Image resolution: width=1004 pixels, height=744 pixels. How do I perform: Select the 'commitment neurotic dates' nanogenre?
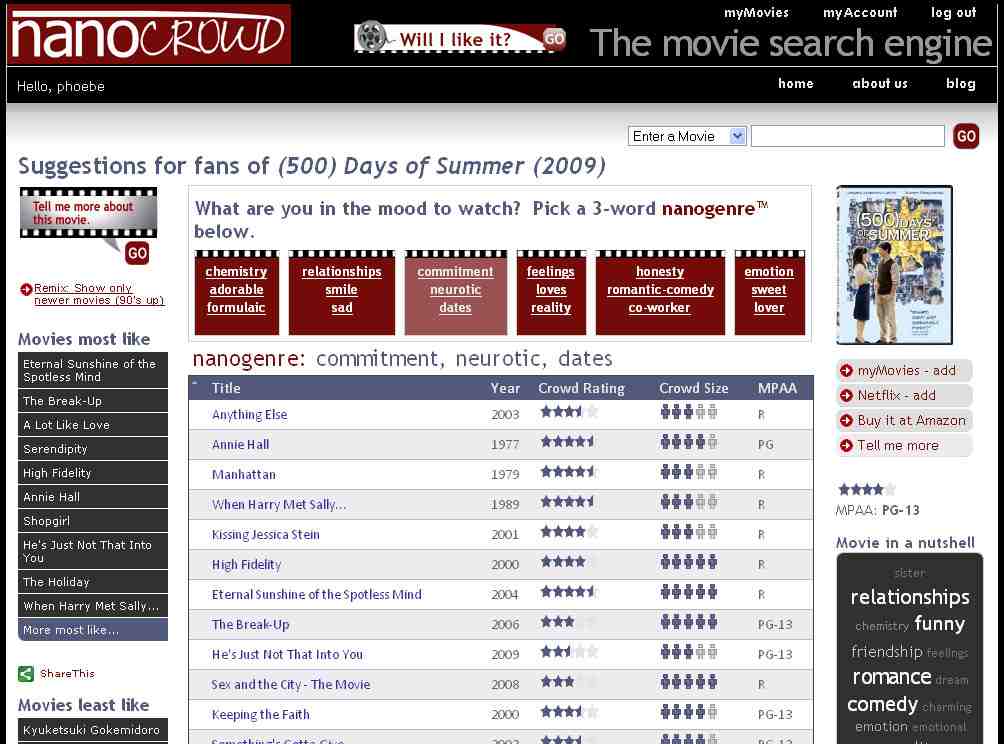tap(455, 292)
